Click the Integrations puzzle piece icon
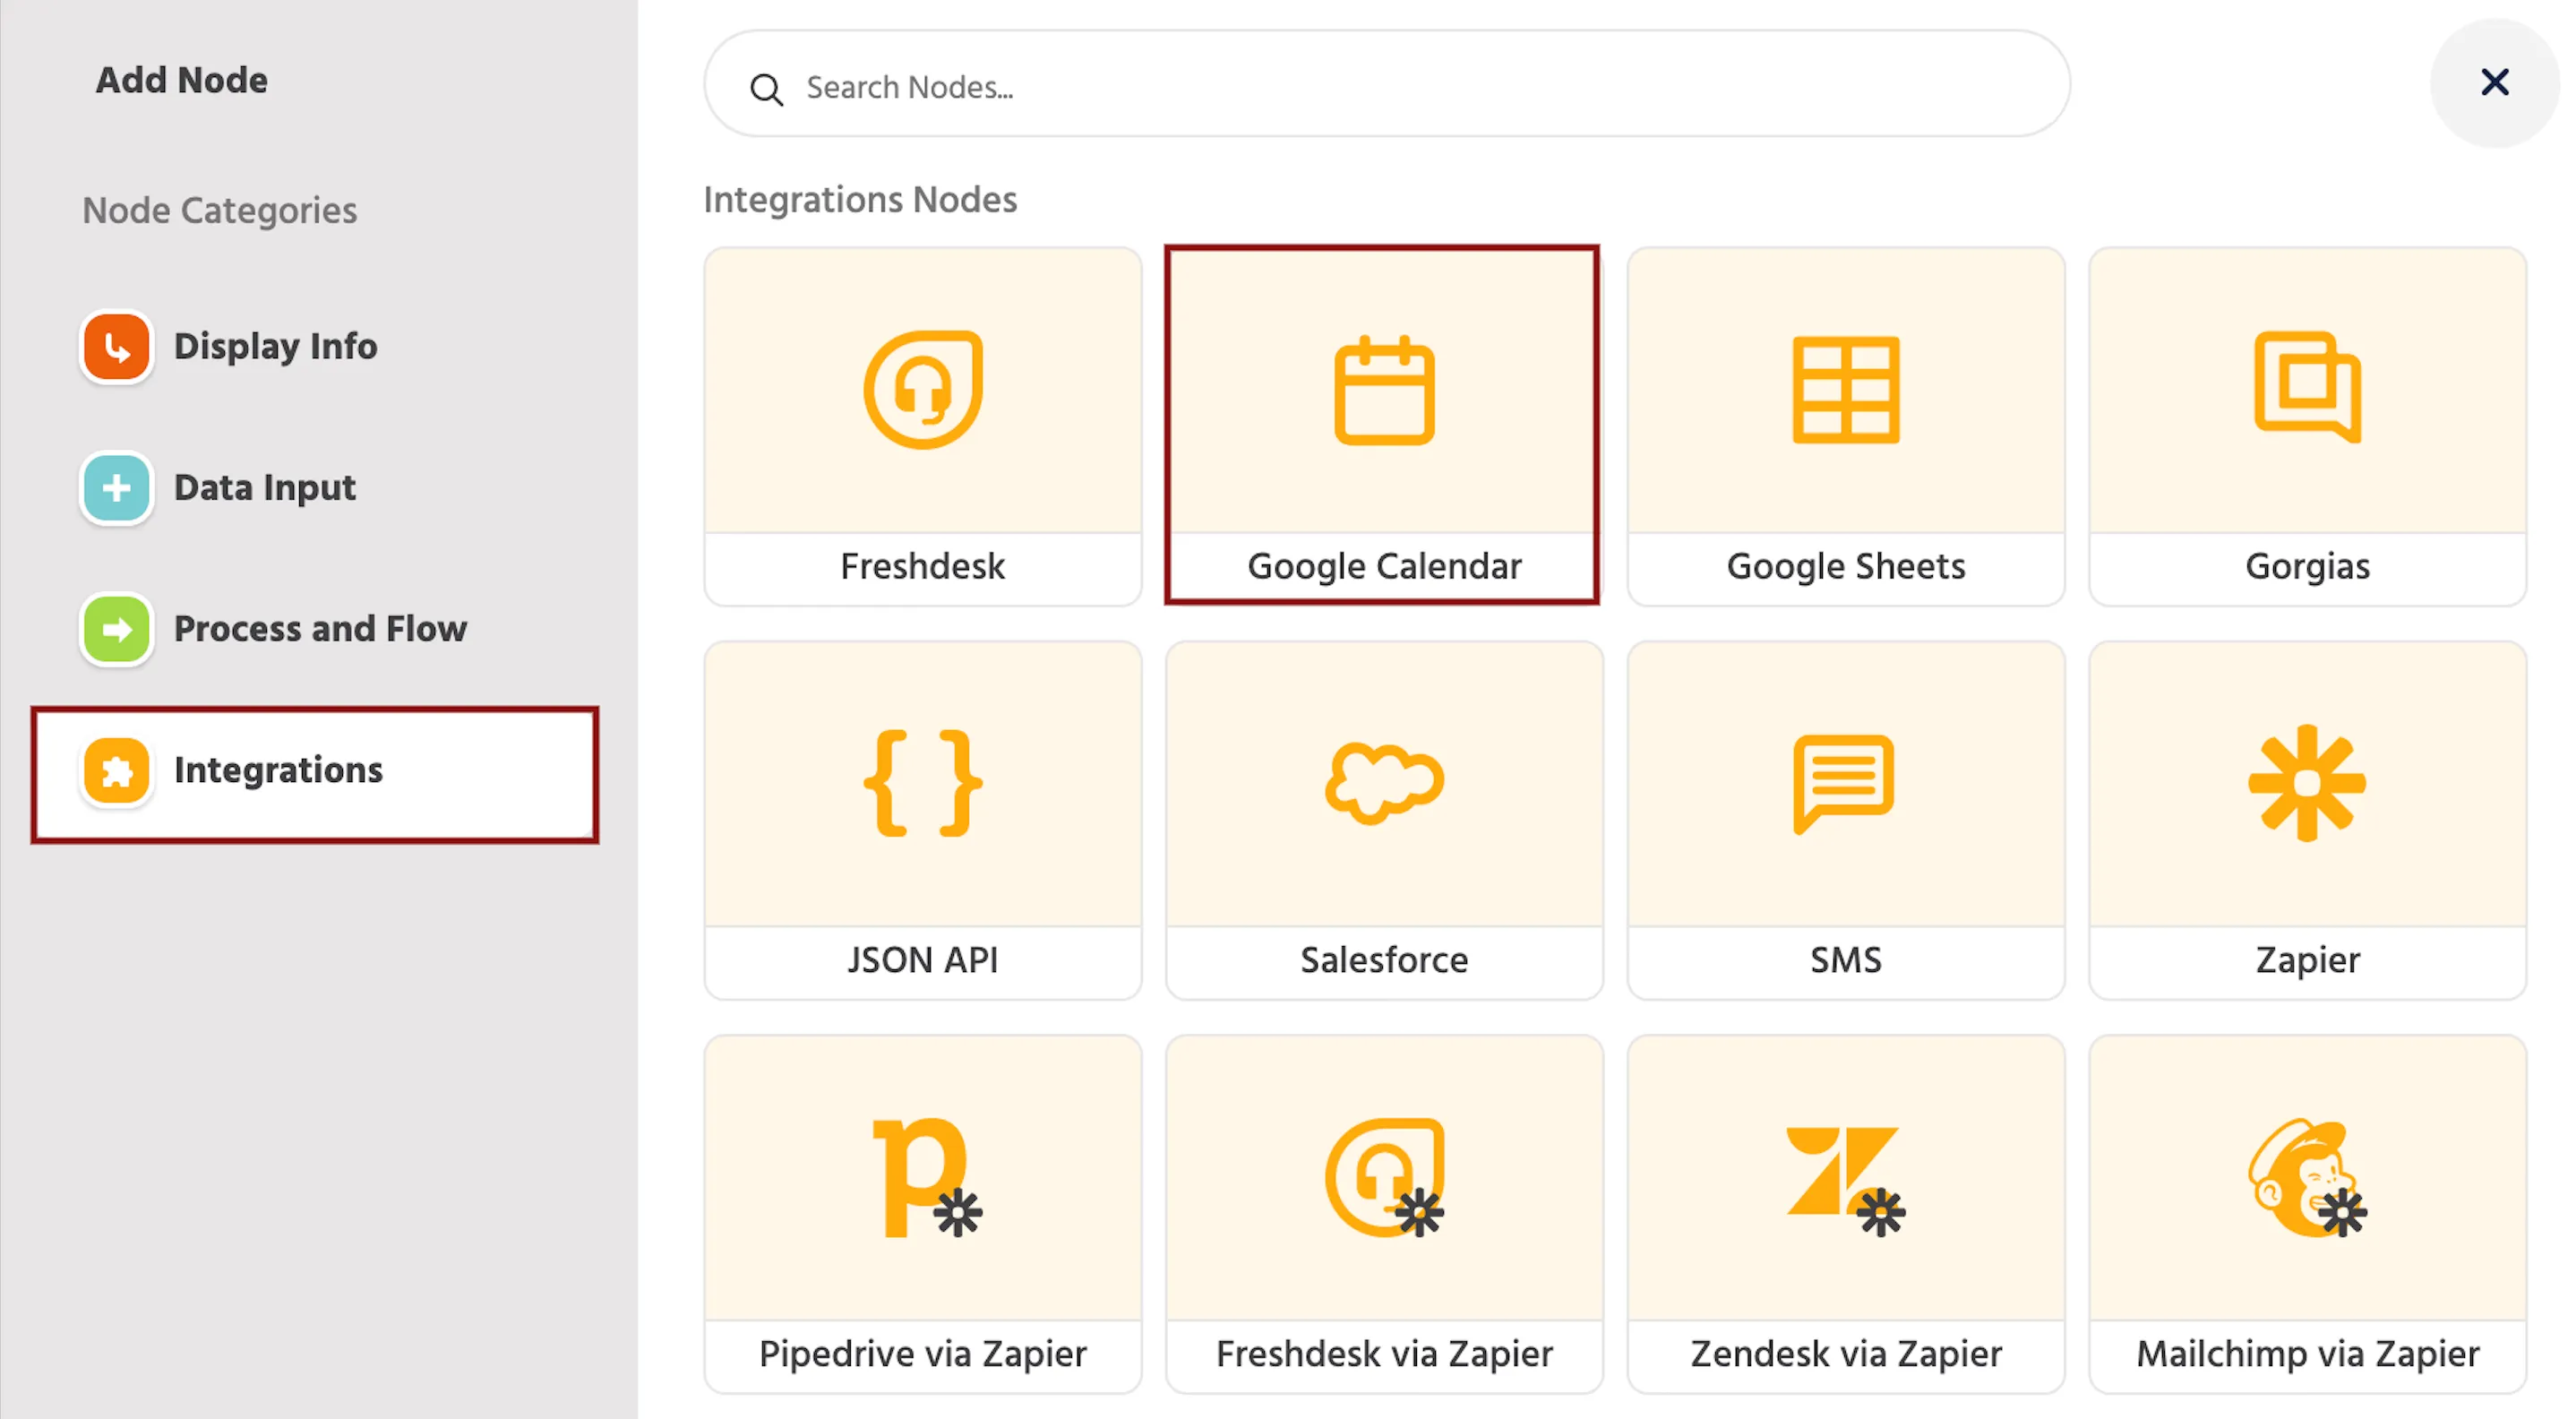This screenshot has height=1419, width=2576. tap(116, 771)
